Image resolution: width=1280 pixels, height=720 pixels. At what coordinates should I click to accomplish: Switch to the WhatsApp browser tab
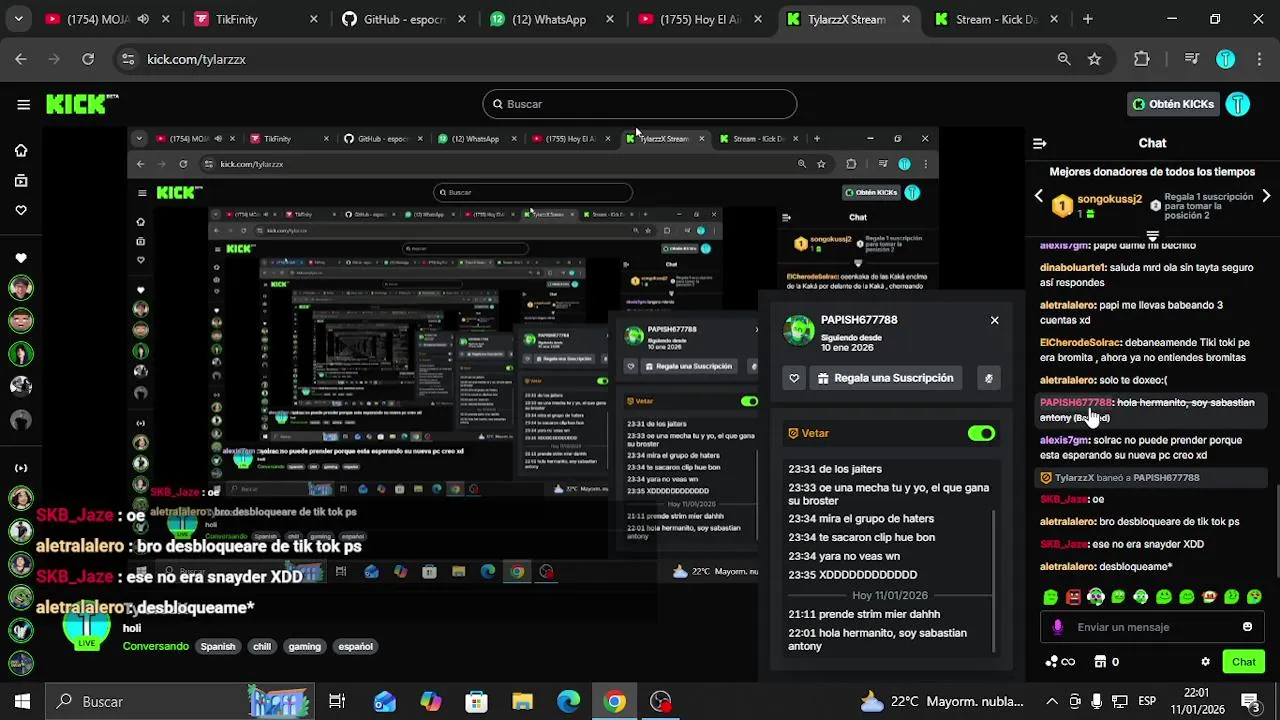(553, 19)
